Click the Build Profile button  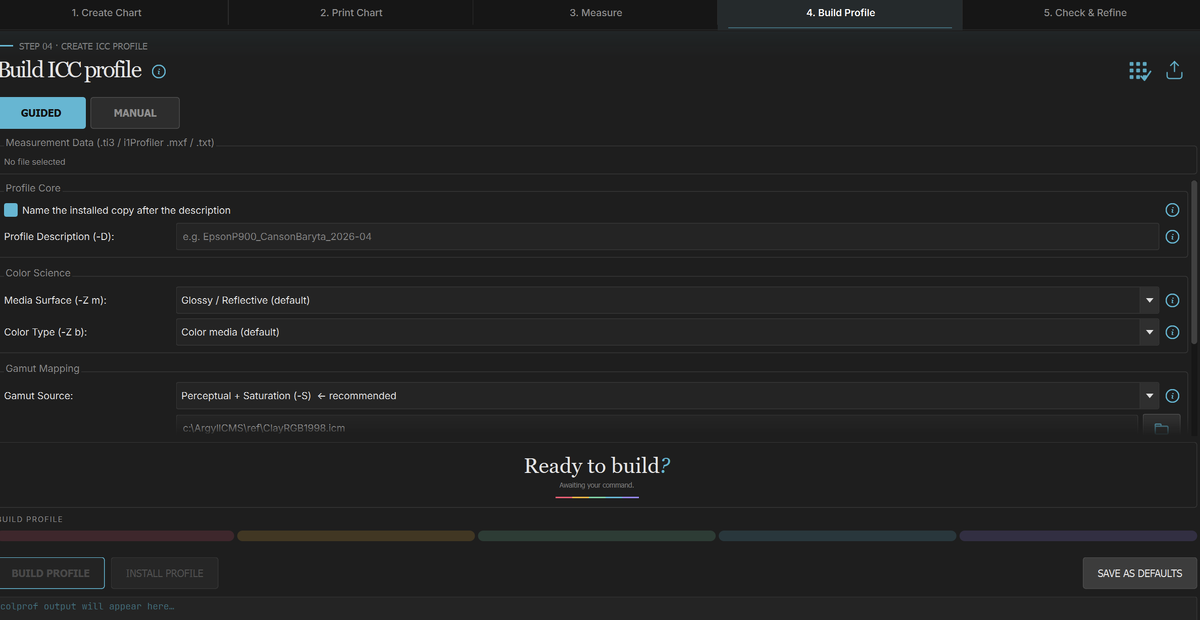point(51,573)
